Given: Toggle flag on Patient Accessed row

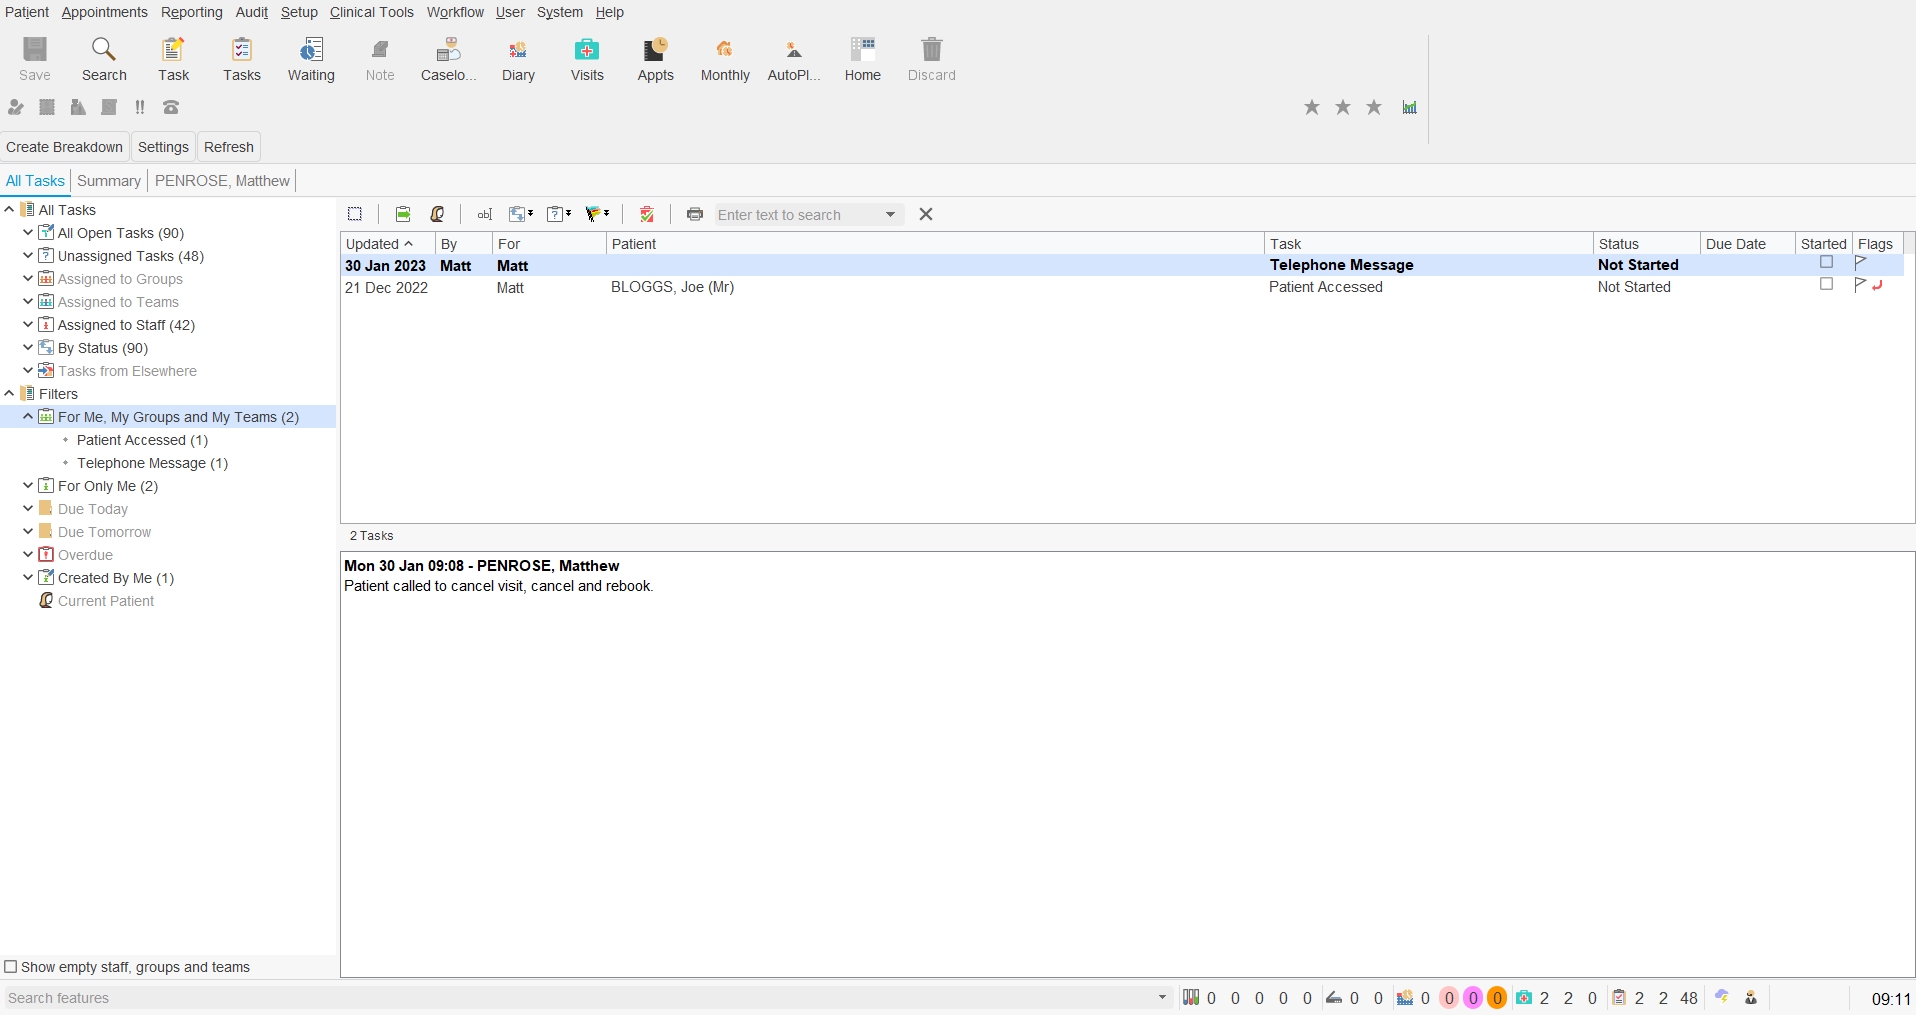Looking at the screenshot, I should 1860,285.
